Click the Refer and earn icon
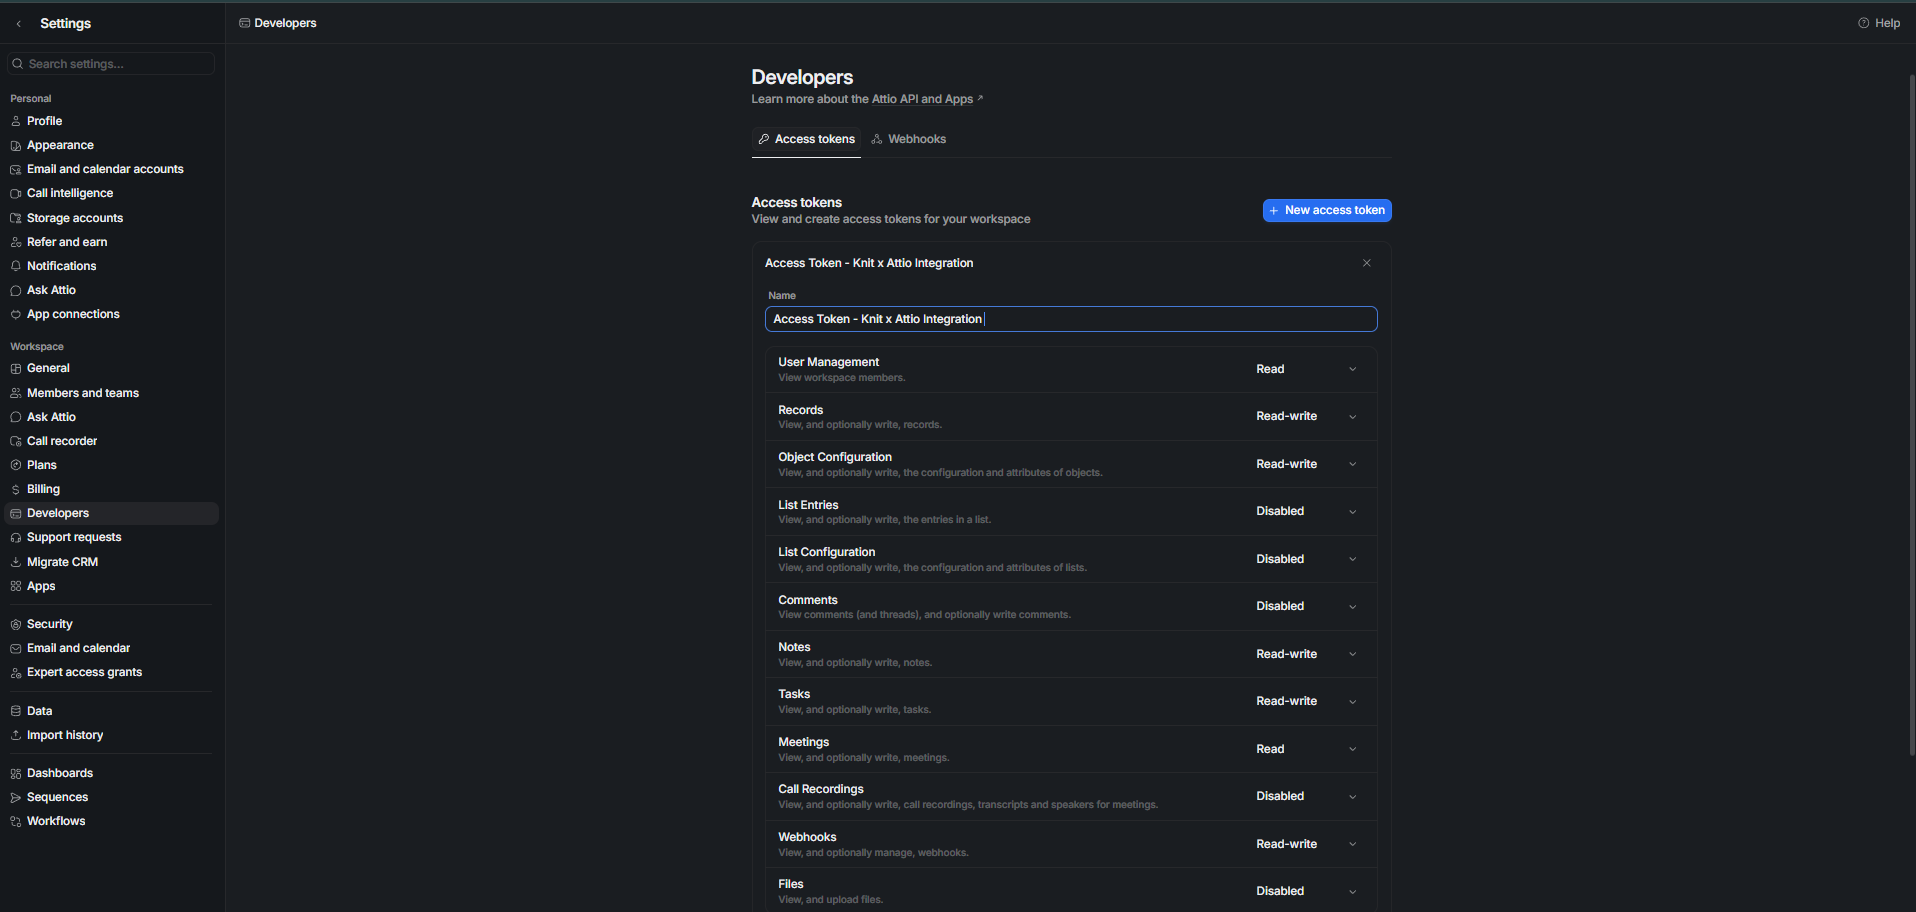 click(16, 242)
